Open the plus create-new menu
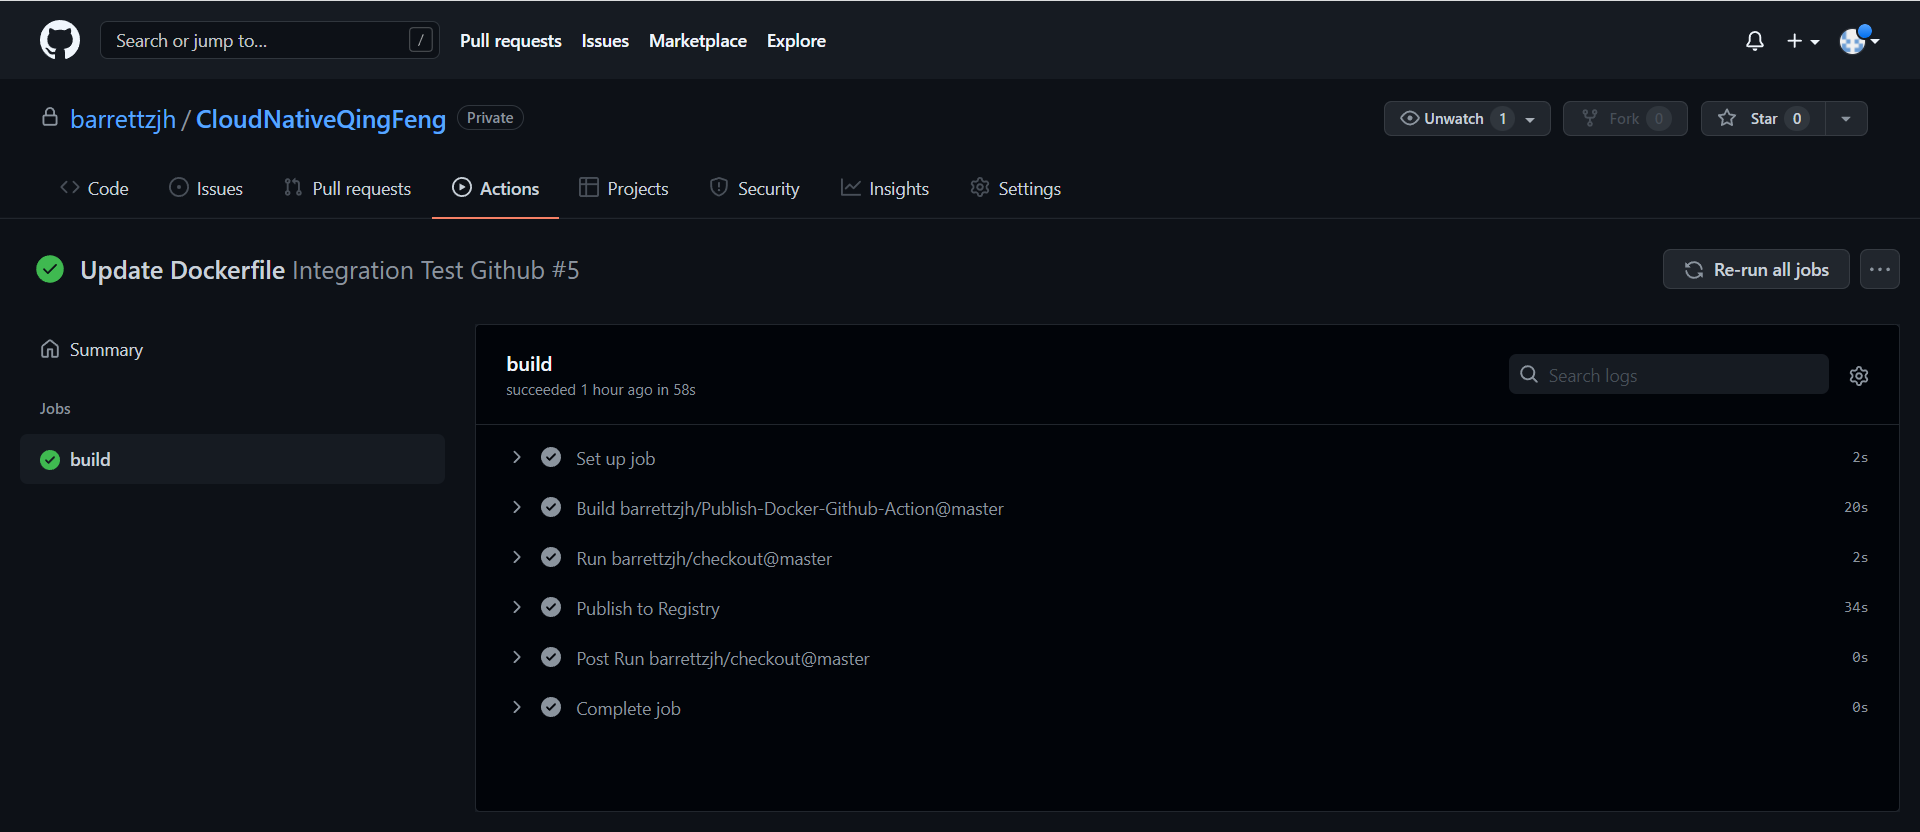The image size is (1920, 832). pos(1803,41)
